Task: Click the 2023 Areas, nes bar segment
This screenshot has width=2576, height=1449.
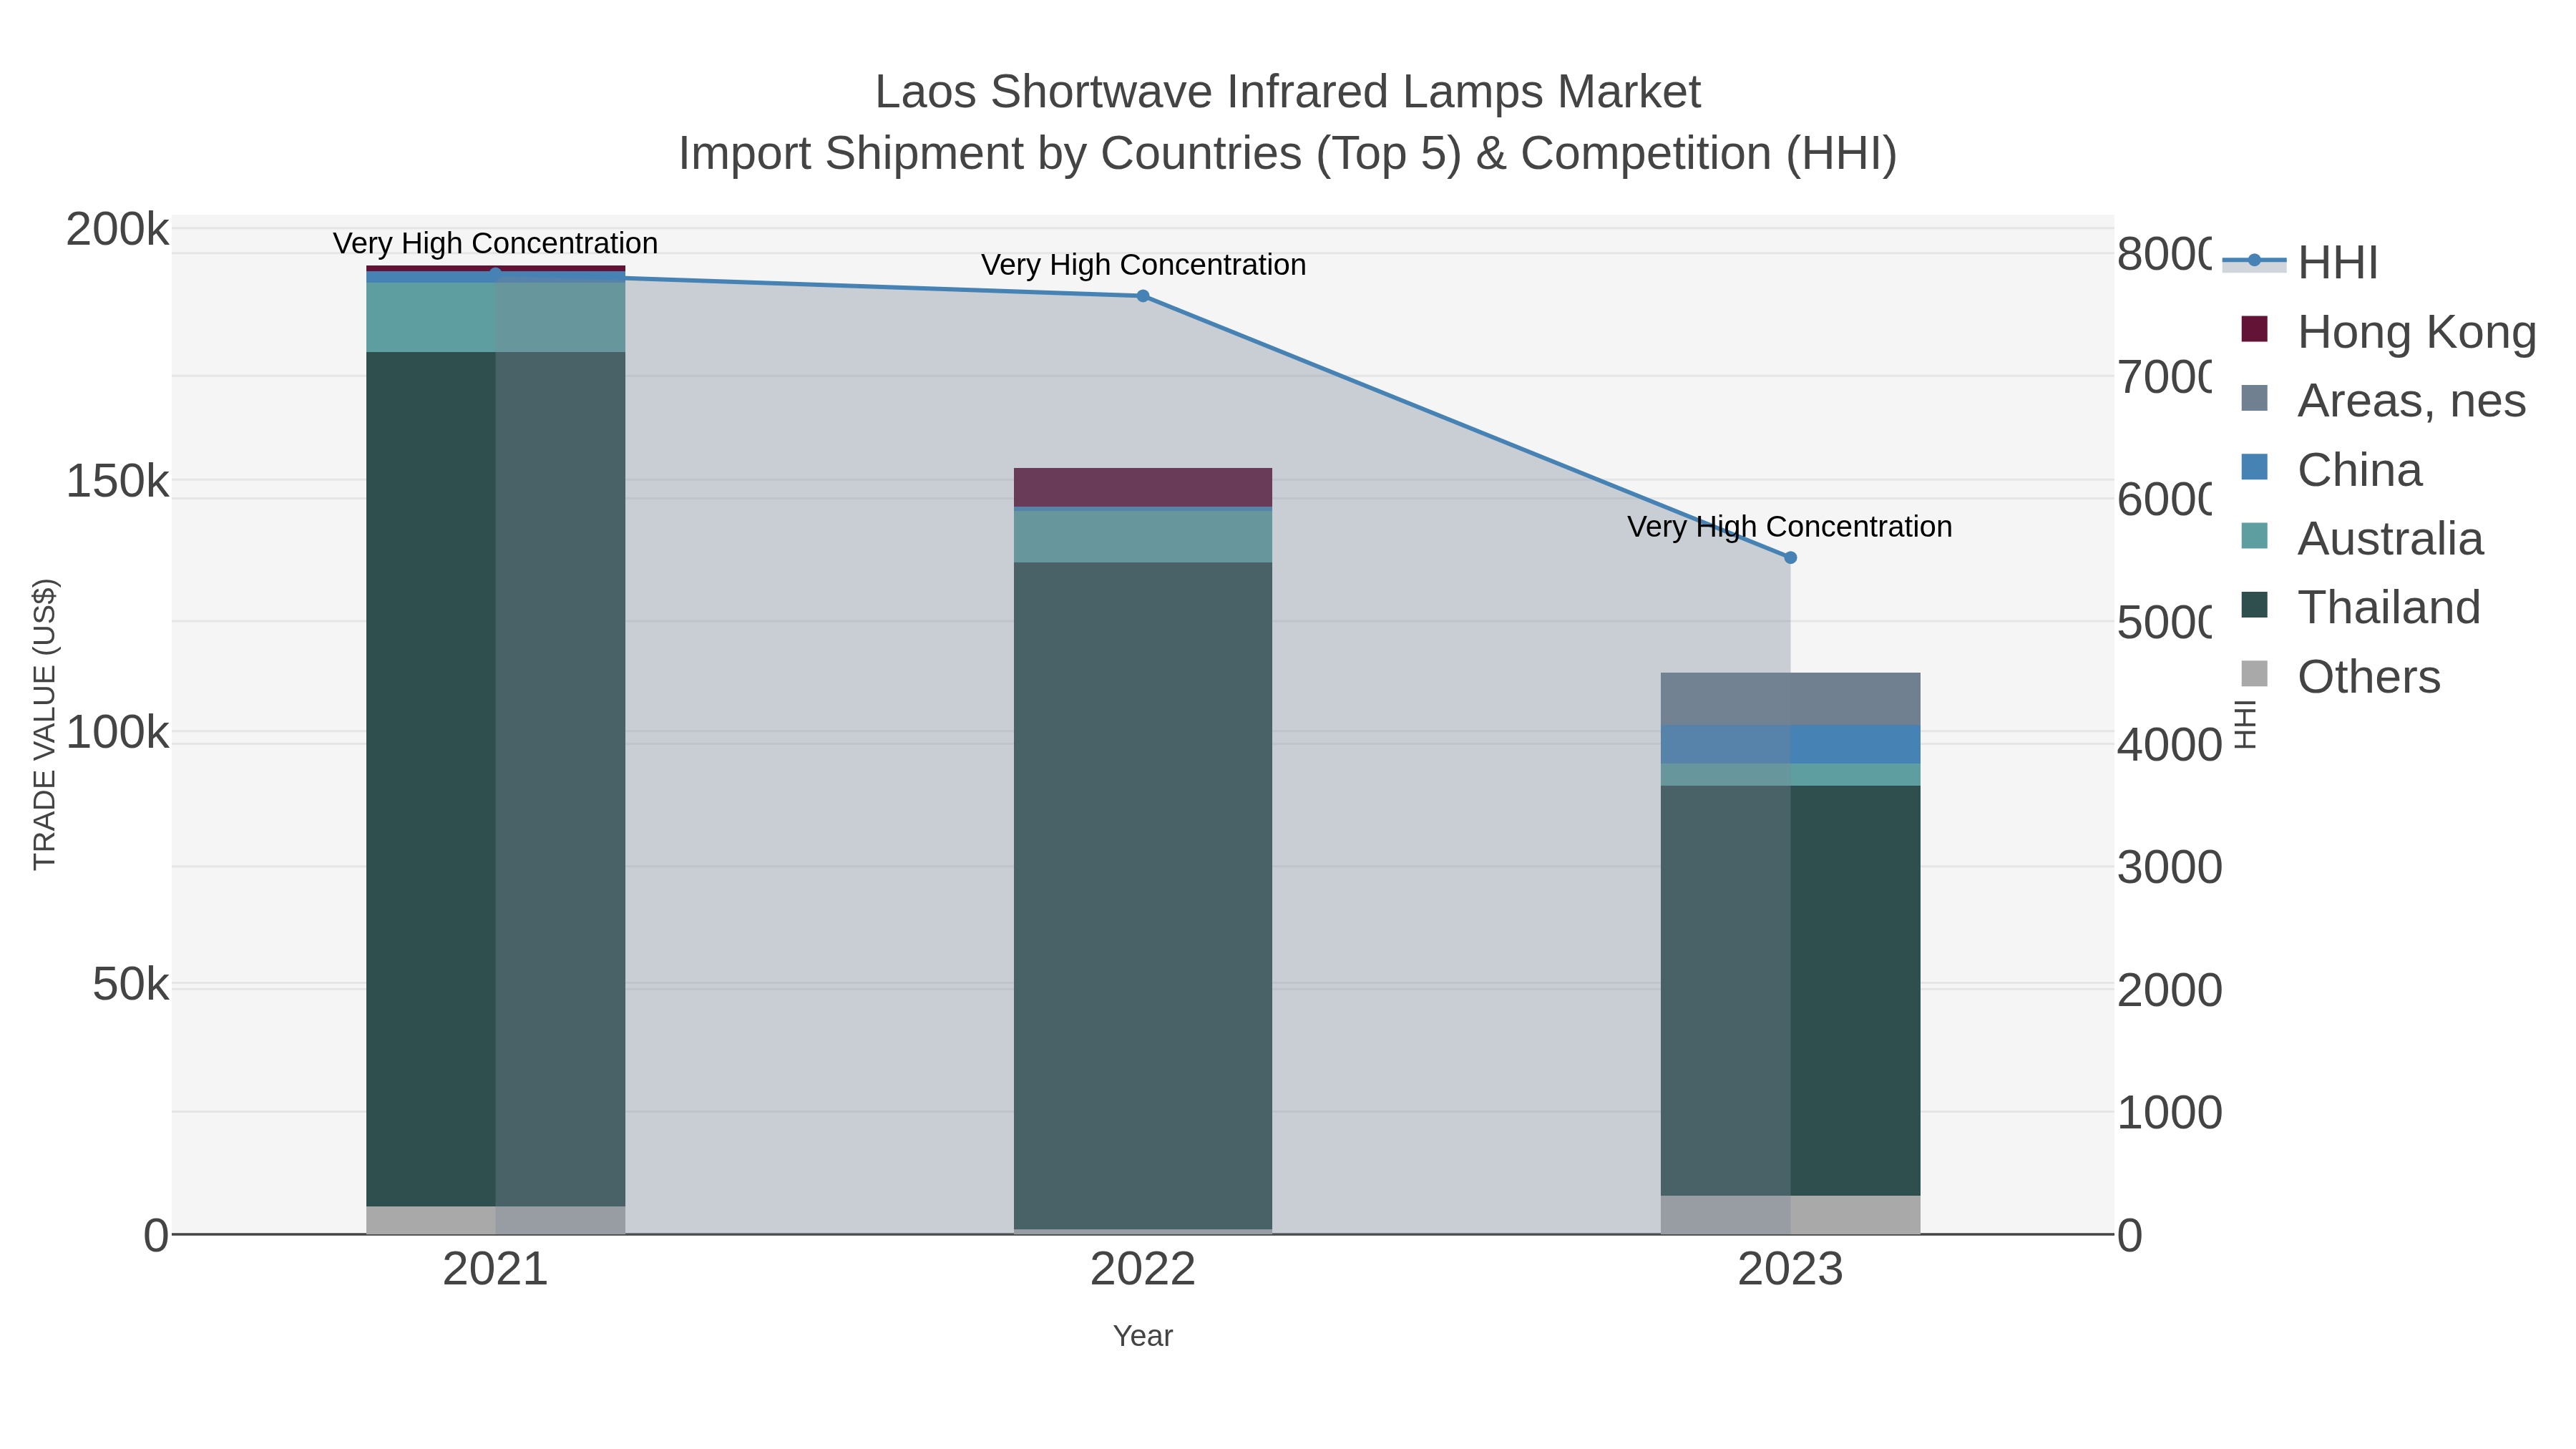Action: point(1790,699)
